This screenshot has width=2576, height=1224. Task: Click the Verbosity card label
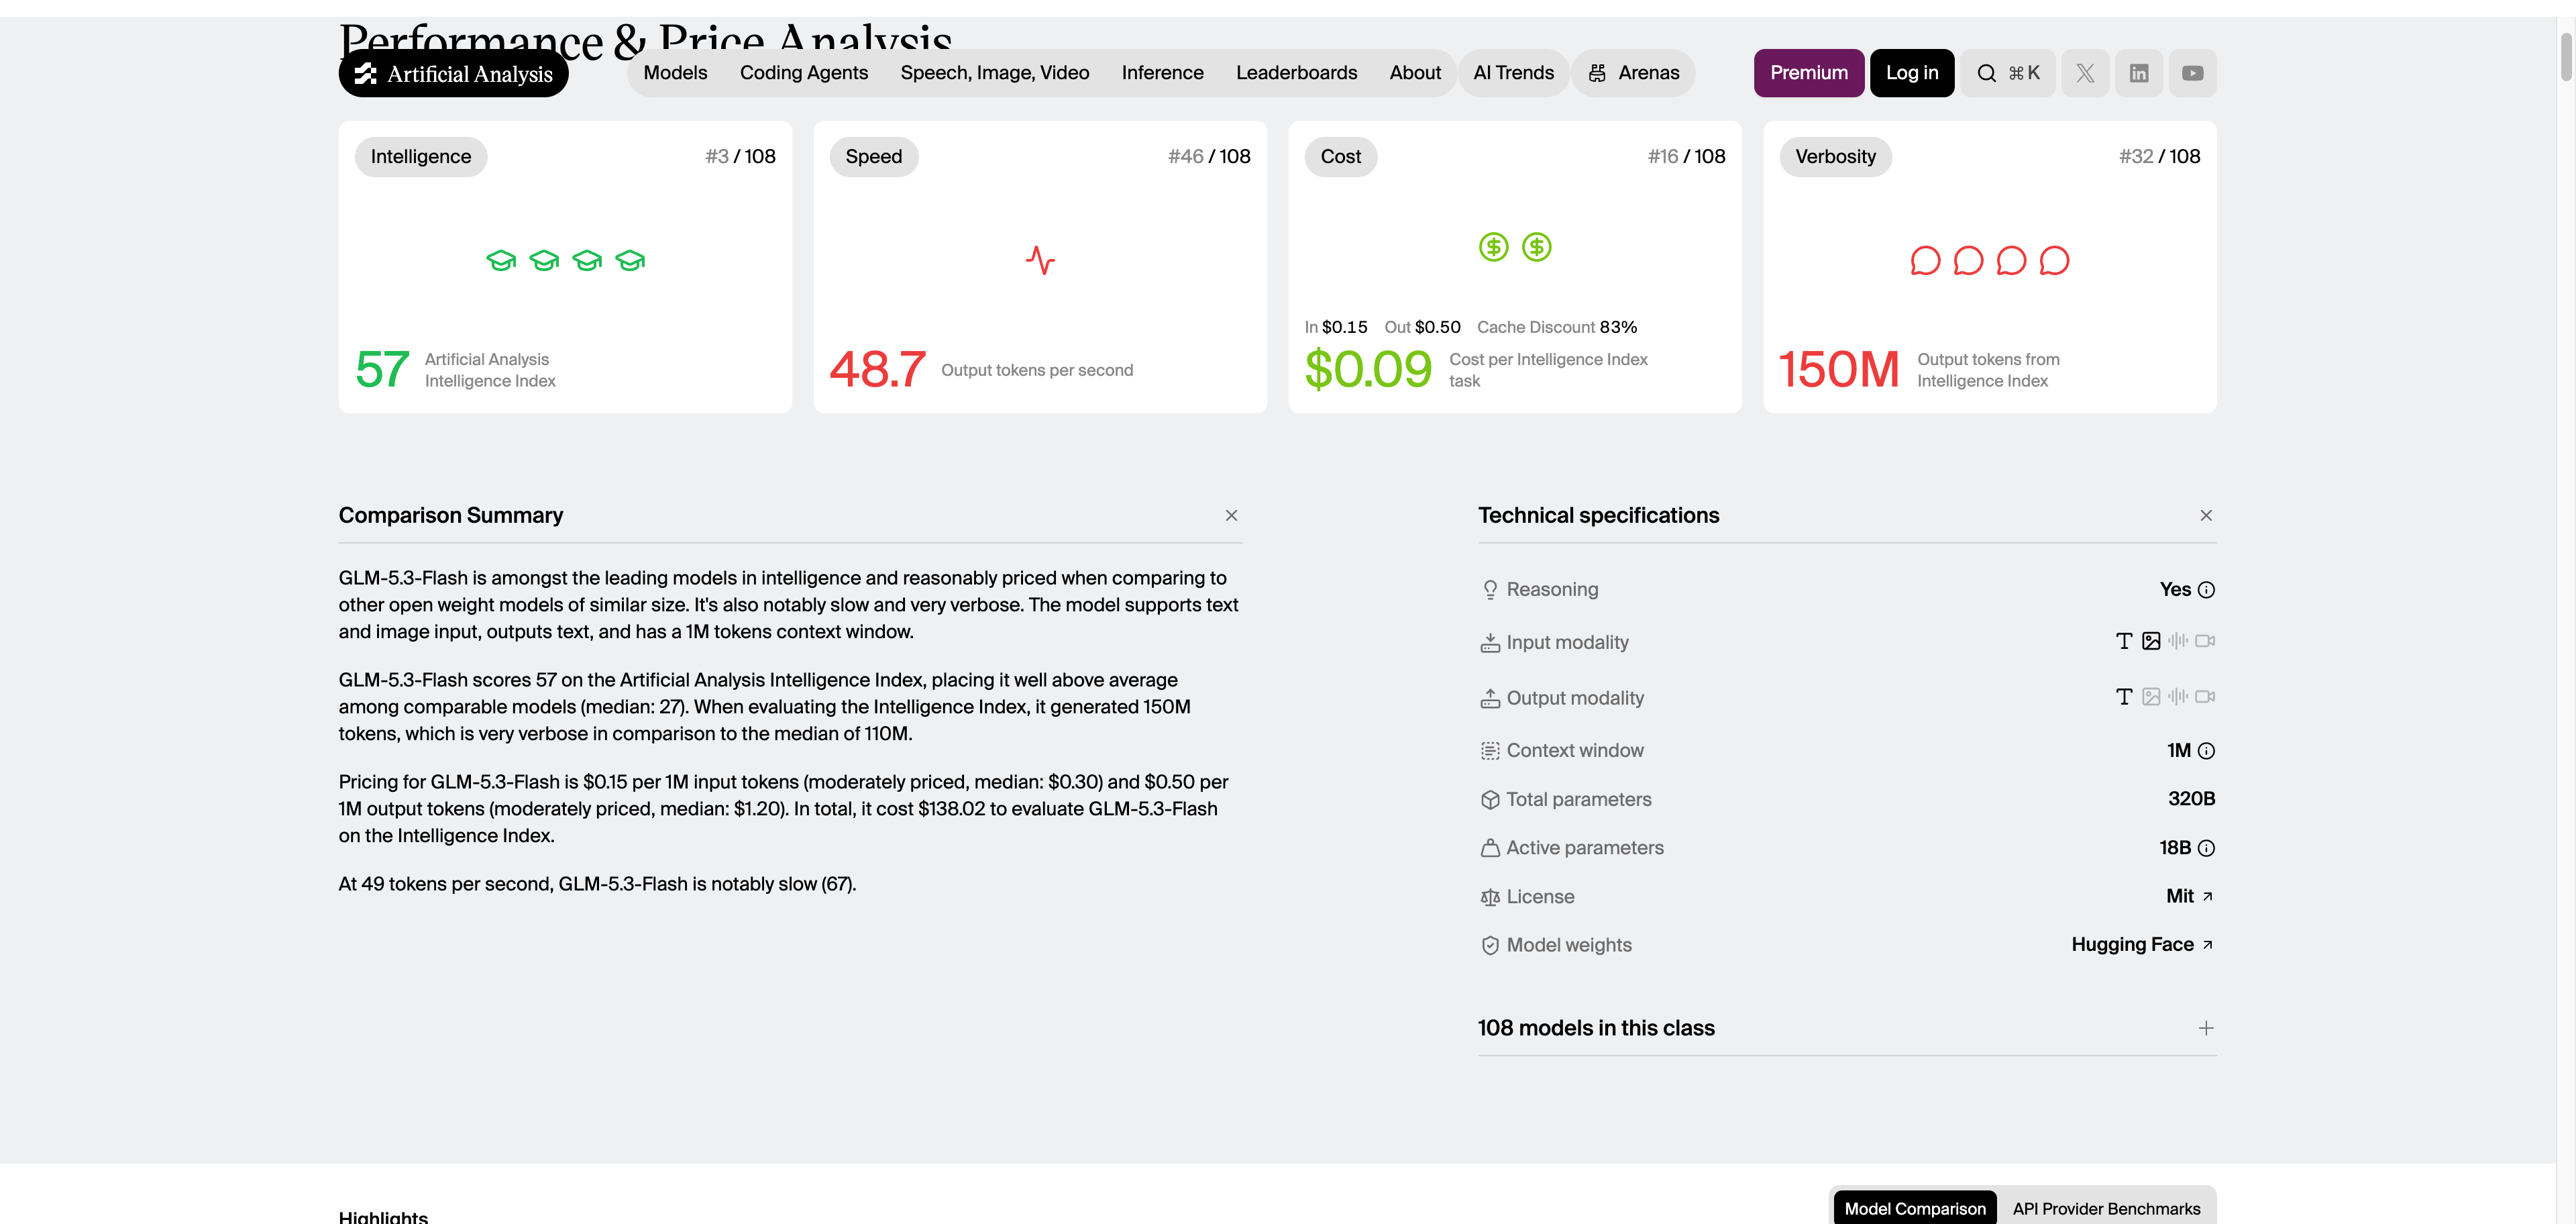pos(1836,157)
